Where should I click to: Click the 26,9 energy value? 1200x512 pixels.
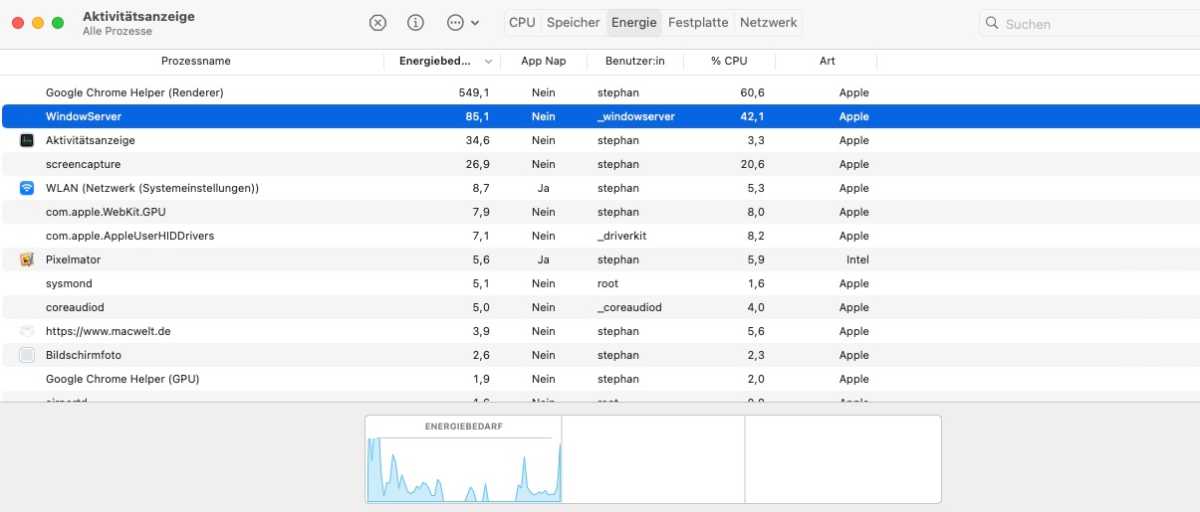(478, 164)
